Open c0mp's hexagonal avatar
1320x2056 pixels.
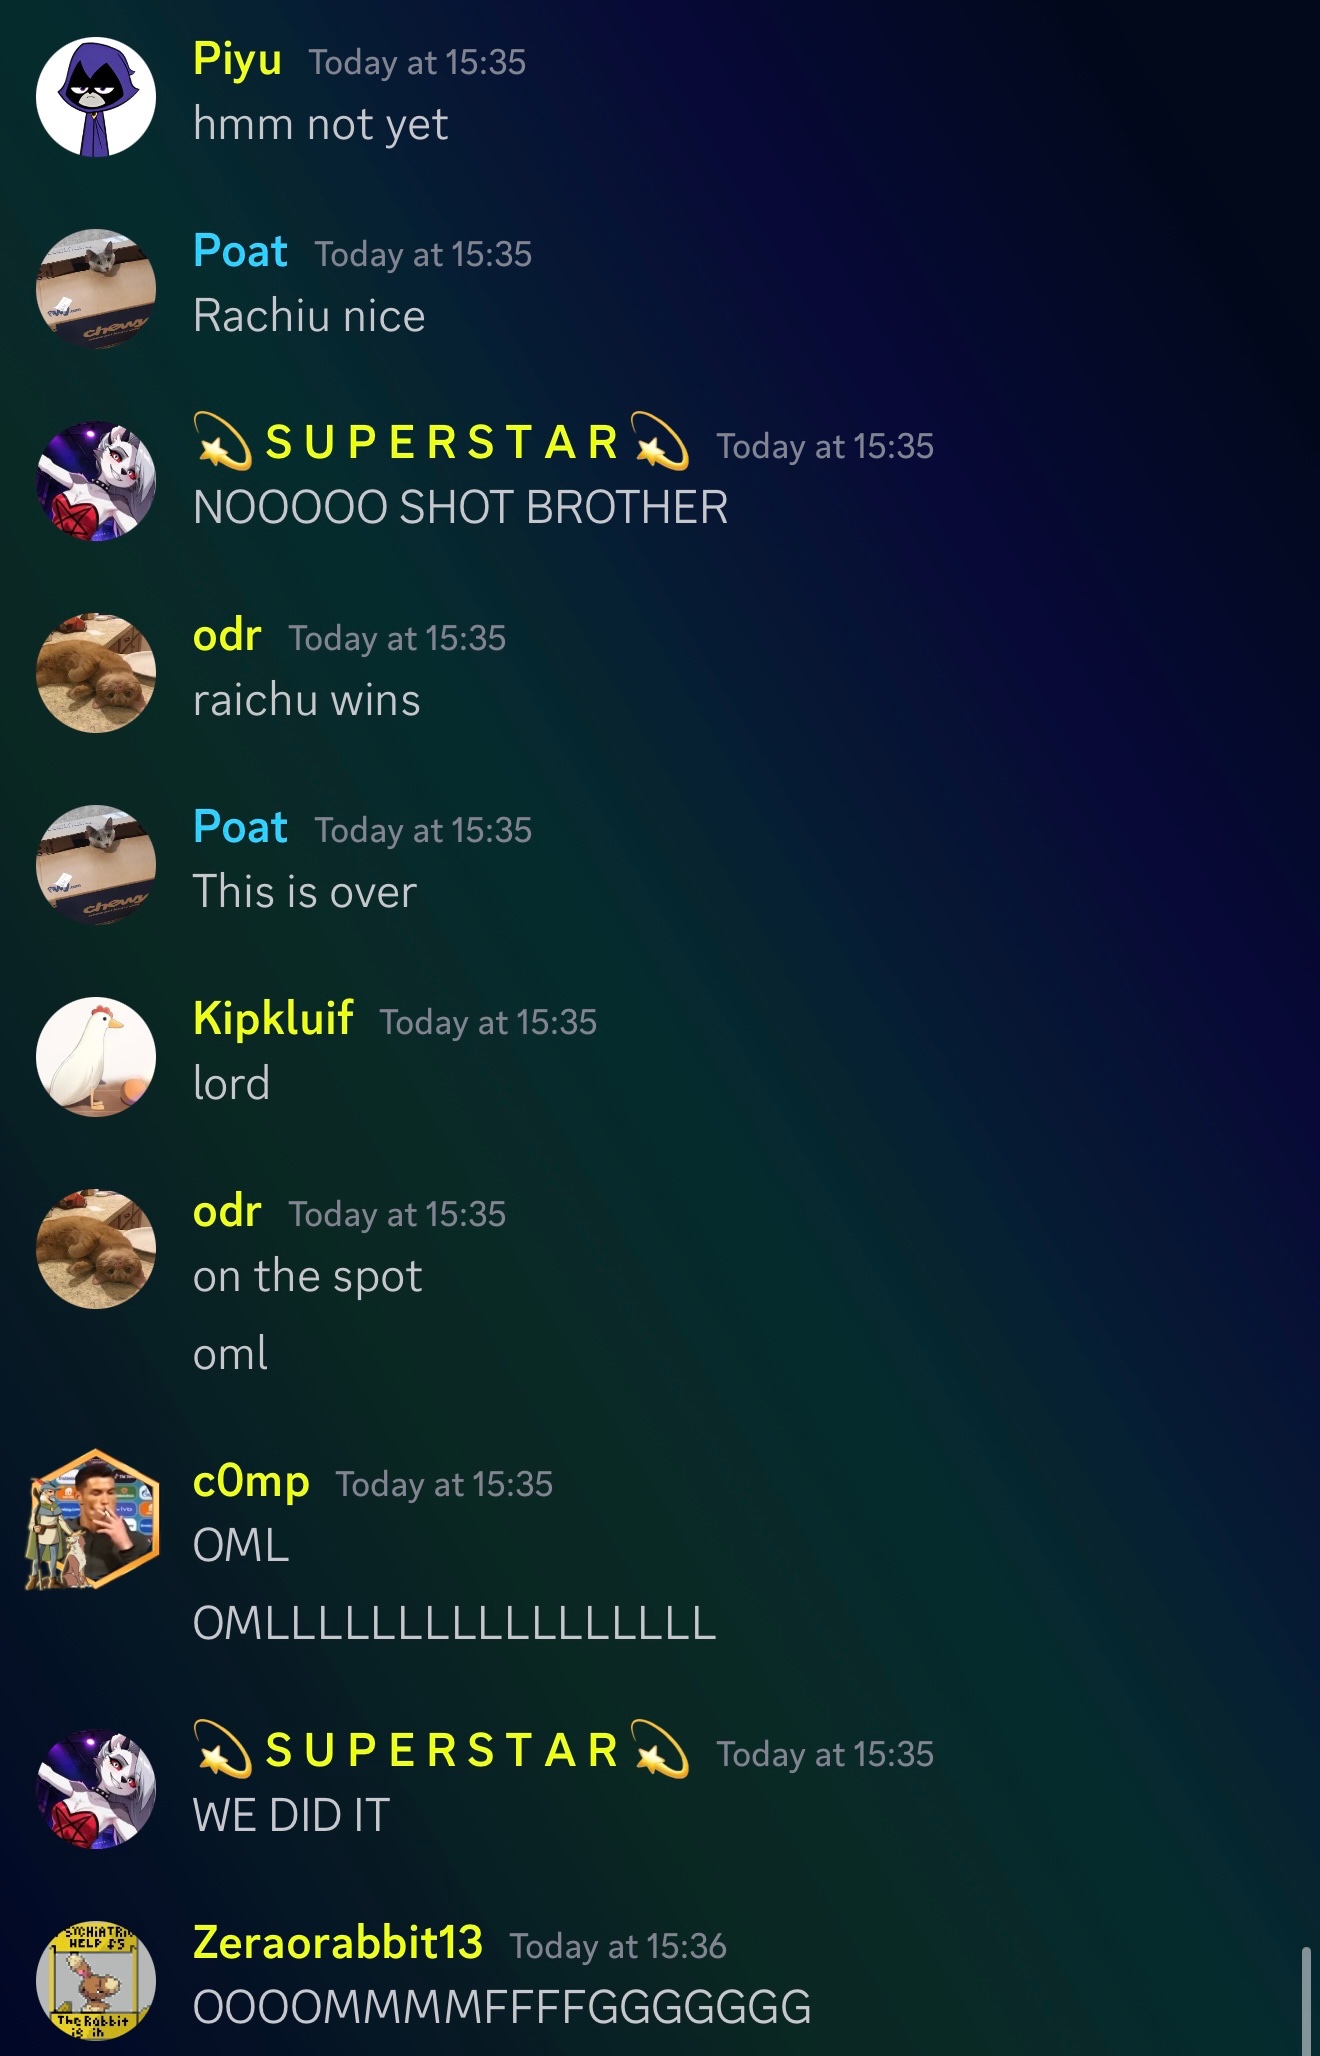(93, 1519)
